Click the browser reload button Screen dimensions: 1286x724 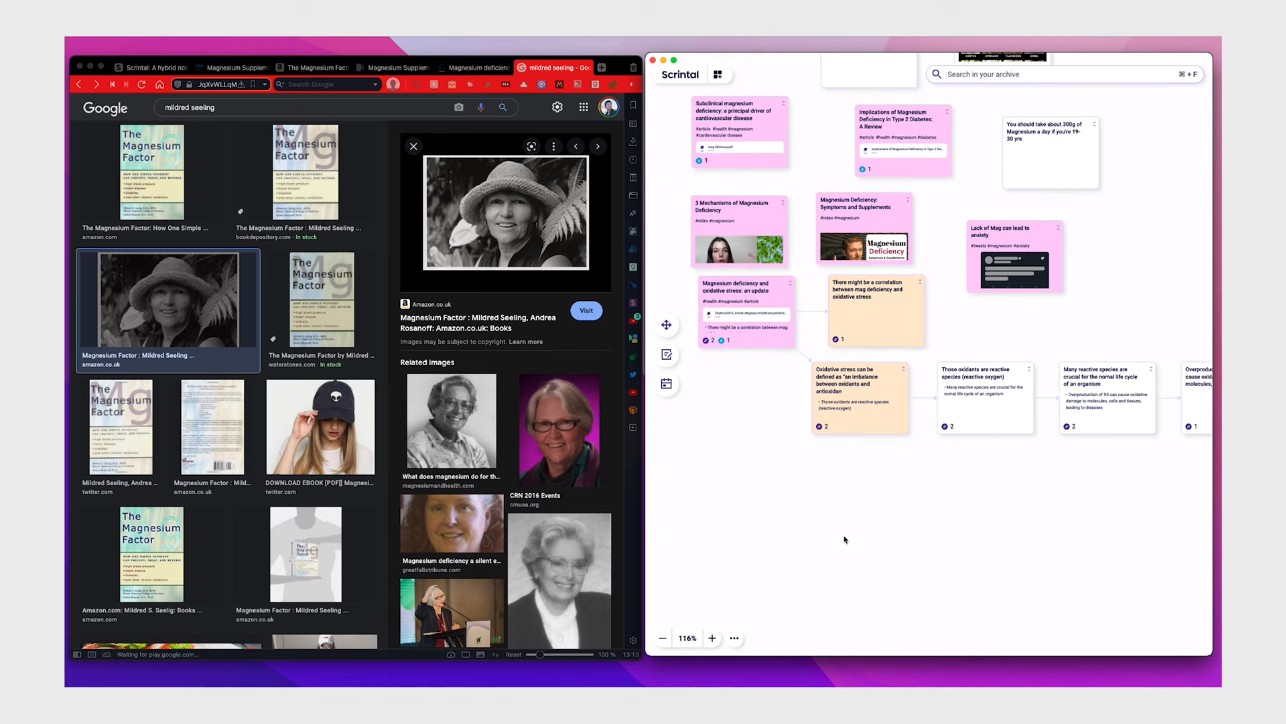point(142,85)
